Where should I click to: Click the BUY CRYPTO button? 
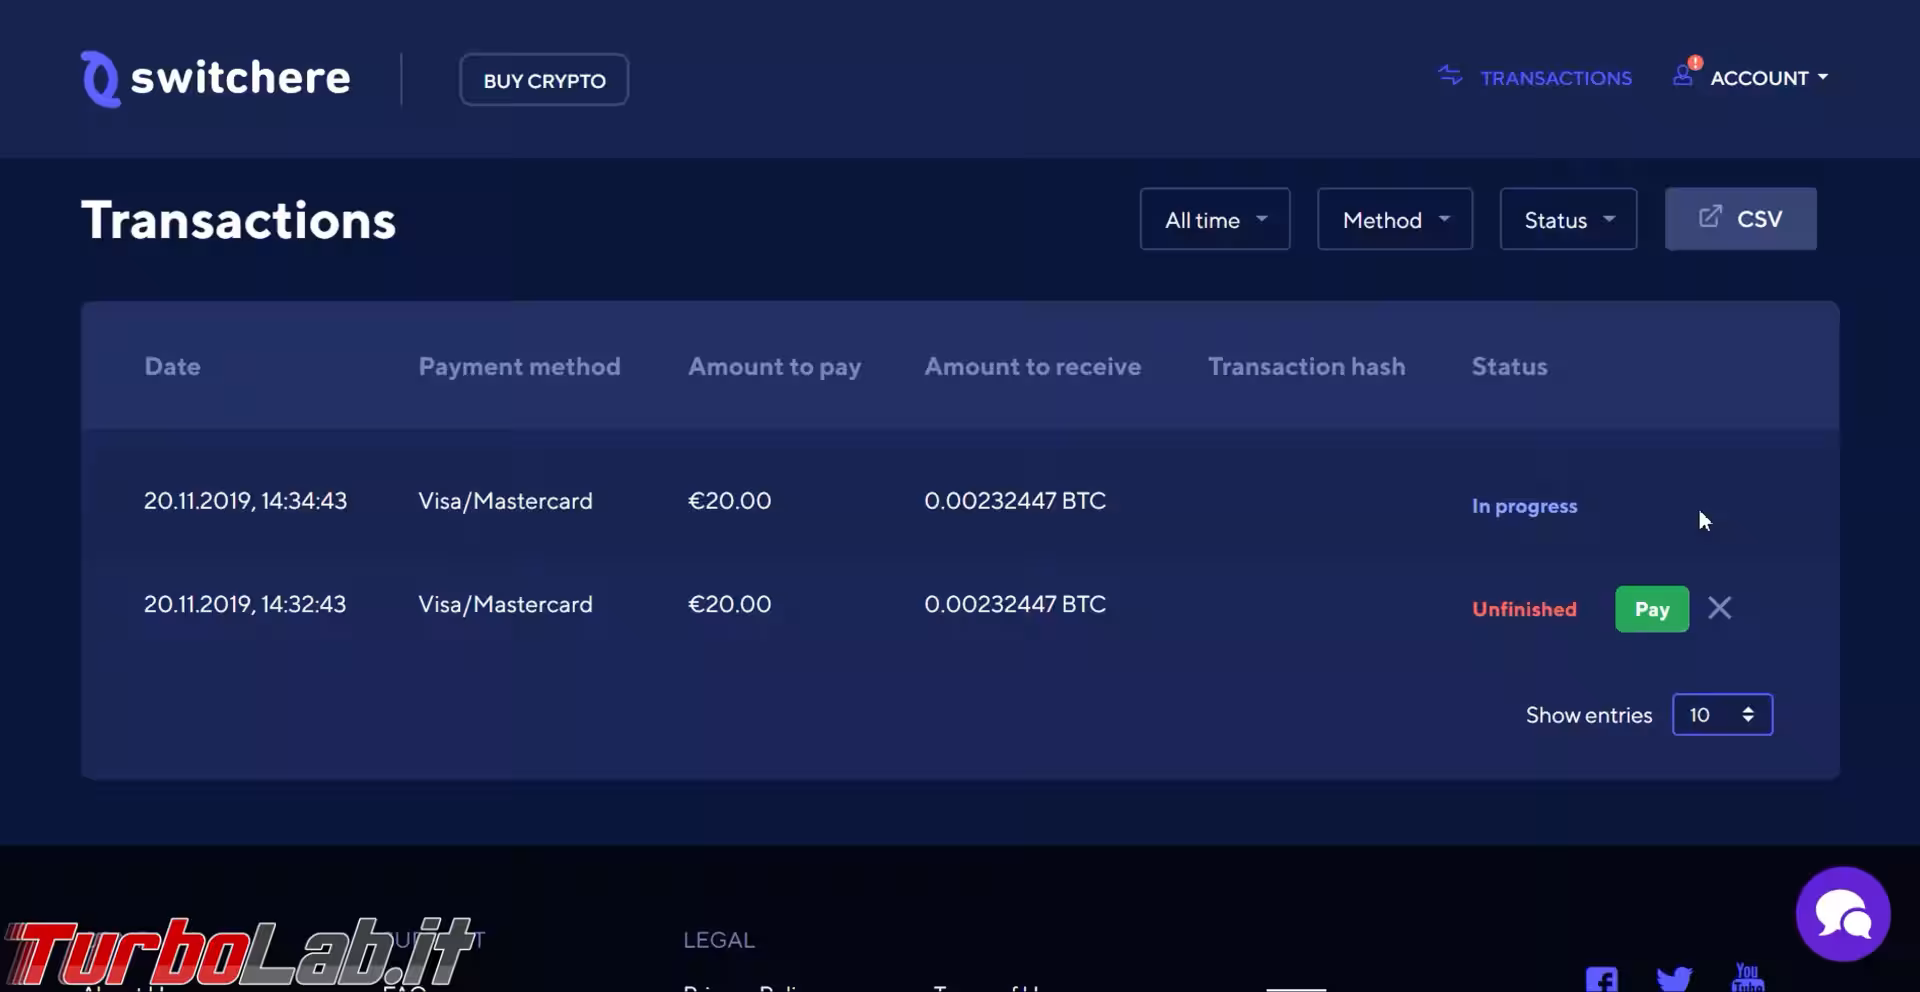[x=543, y=79]
